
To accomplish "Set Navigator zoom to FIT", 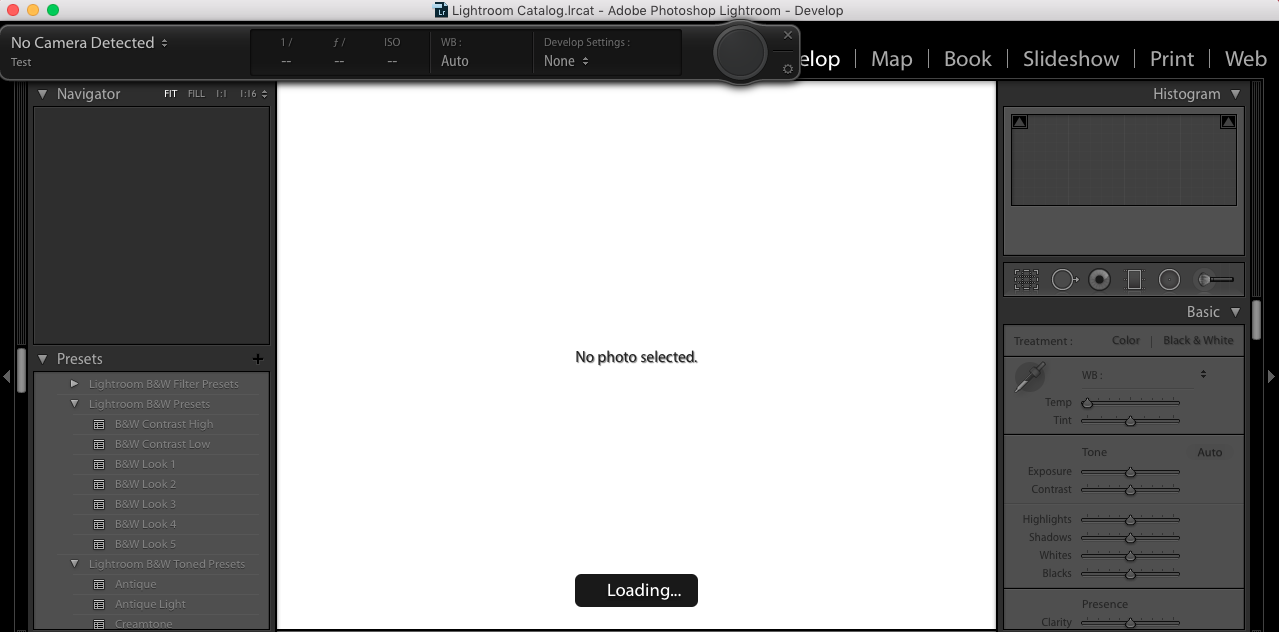I will (x=171, y=94).
